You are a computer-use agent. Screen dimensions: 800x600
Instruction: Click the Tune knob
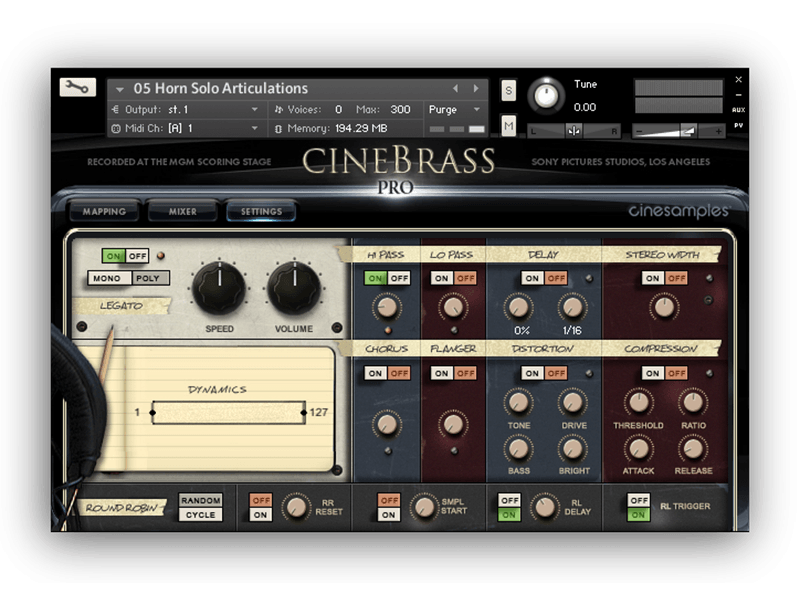pyautogui.click(x=546, y=95)
